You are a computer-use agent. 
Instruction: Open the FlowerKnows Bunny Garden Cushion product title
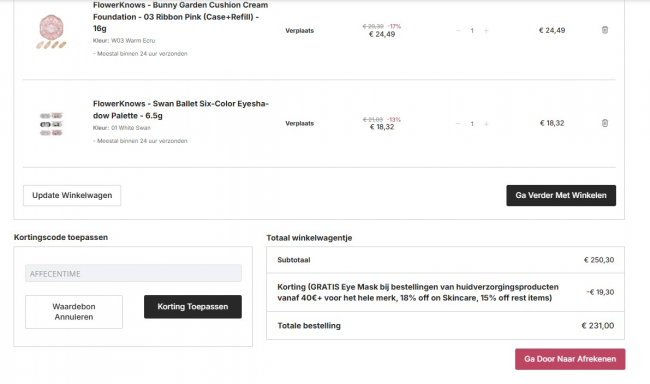point(180,17)
